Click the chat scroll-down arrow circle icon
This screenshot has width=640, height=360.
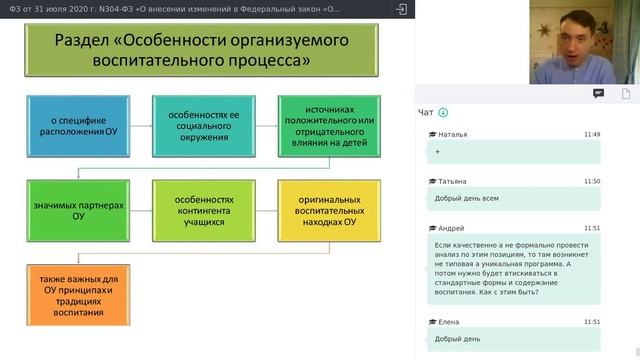[x=443, y=113]
